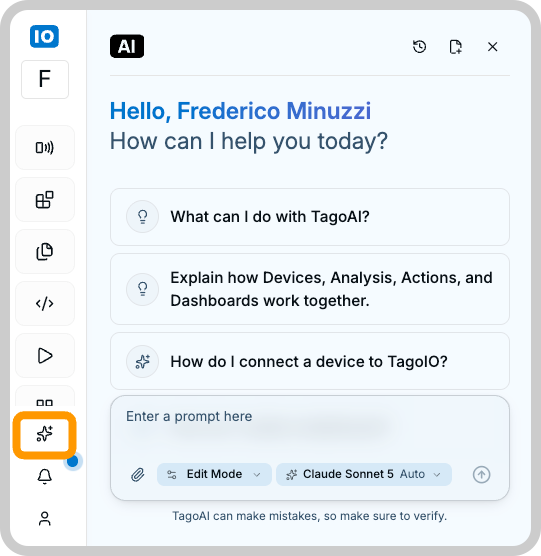The height and width of the screenshot is (556, 541).
Task: Click the TagoIO logo
Action: pos(44,36)
